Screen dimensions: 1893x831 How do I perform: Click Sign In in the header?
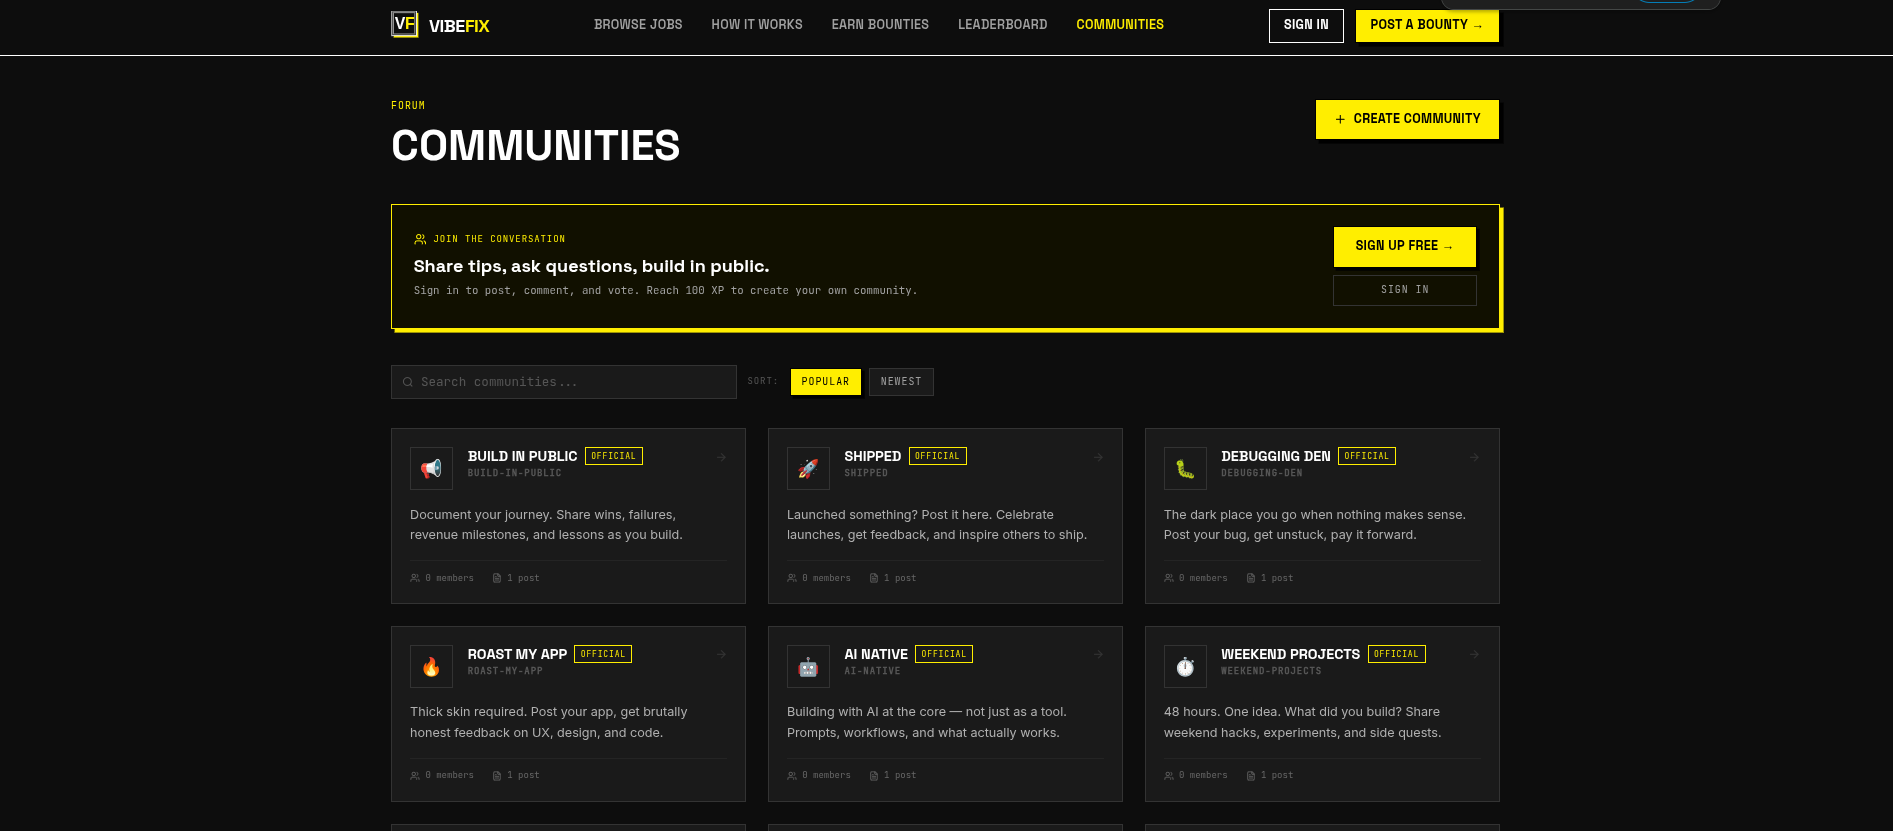(1306, 25)
